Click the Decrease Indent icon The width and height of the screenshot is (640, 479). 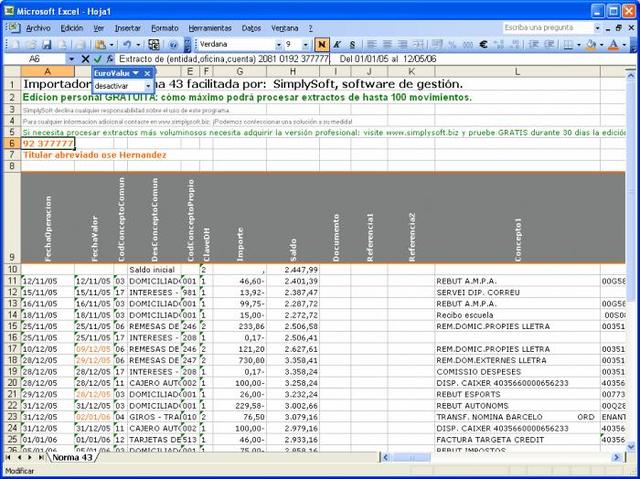point(534,44)
